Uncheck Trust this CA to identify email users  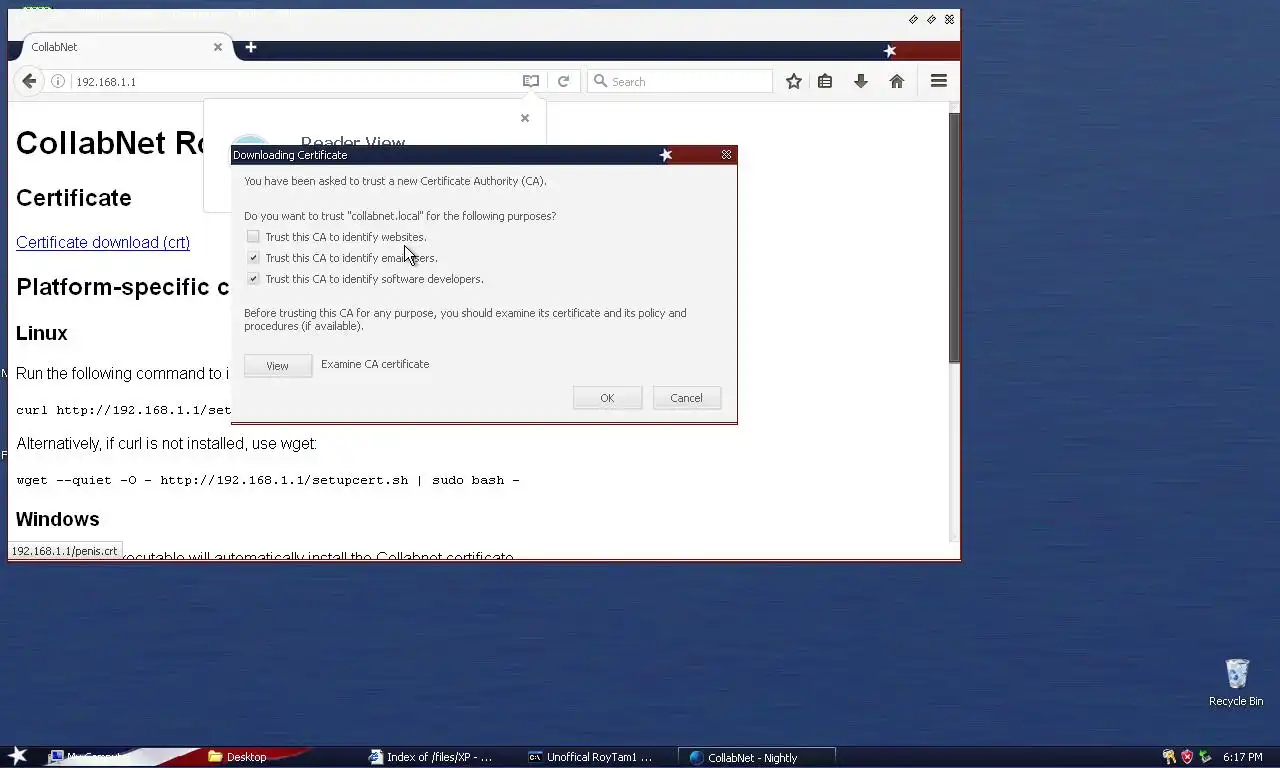tap(253, 258)
